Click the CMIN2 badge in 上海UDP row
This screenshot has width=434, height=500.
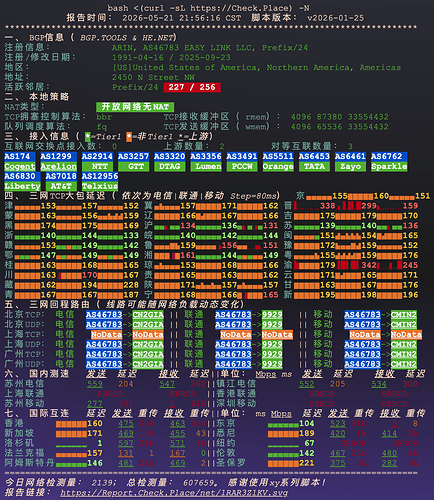point(404,344)
